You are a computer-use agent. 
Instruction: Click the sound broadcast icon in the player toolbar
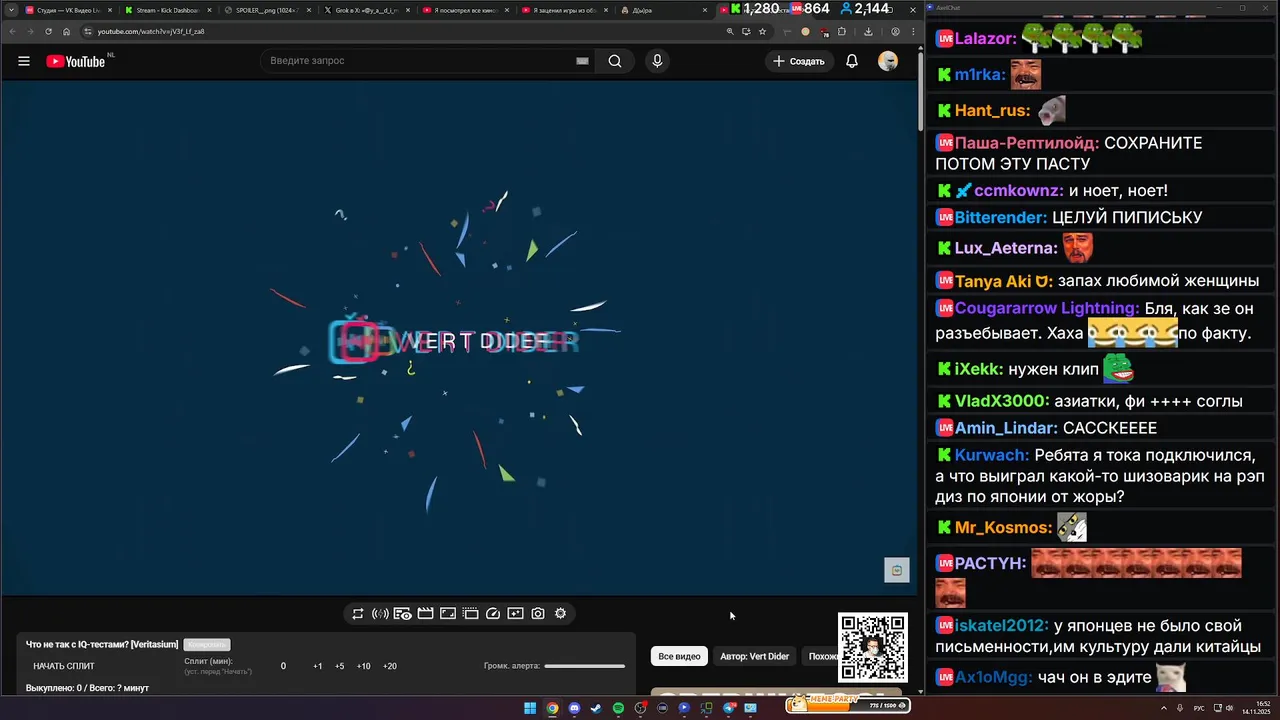point(380,614)
